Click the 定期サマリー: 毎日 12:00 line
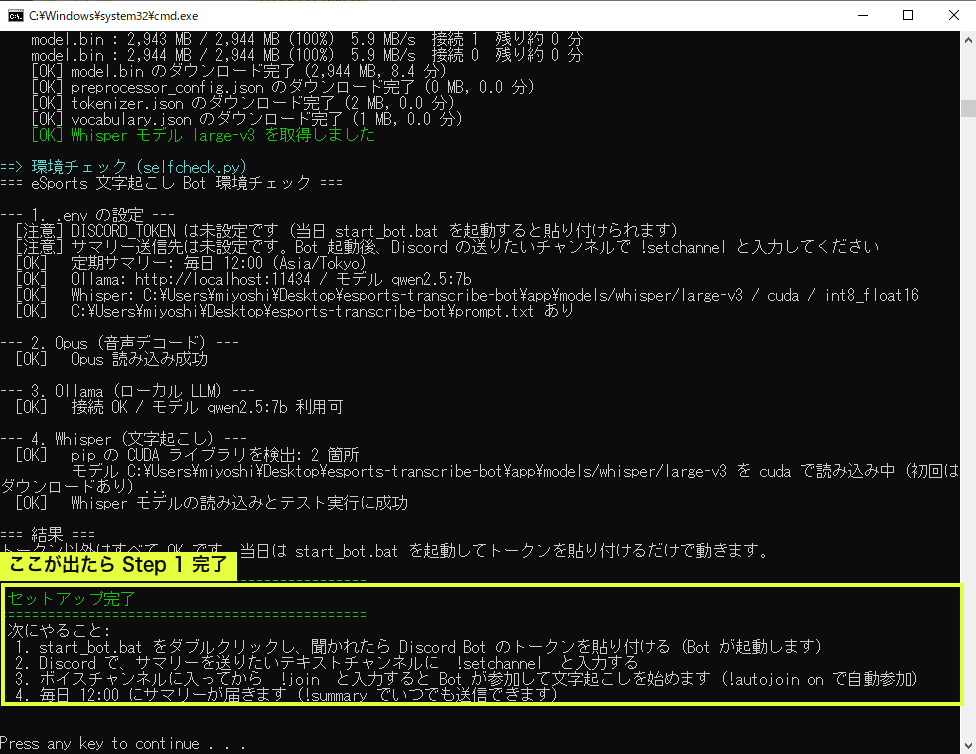The image size is (976, 754). coord(191,263)
